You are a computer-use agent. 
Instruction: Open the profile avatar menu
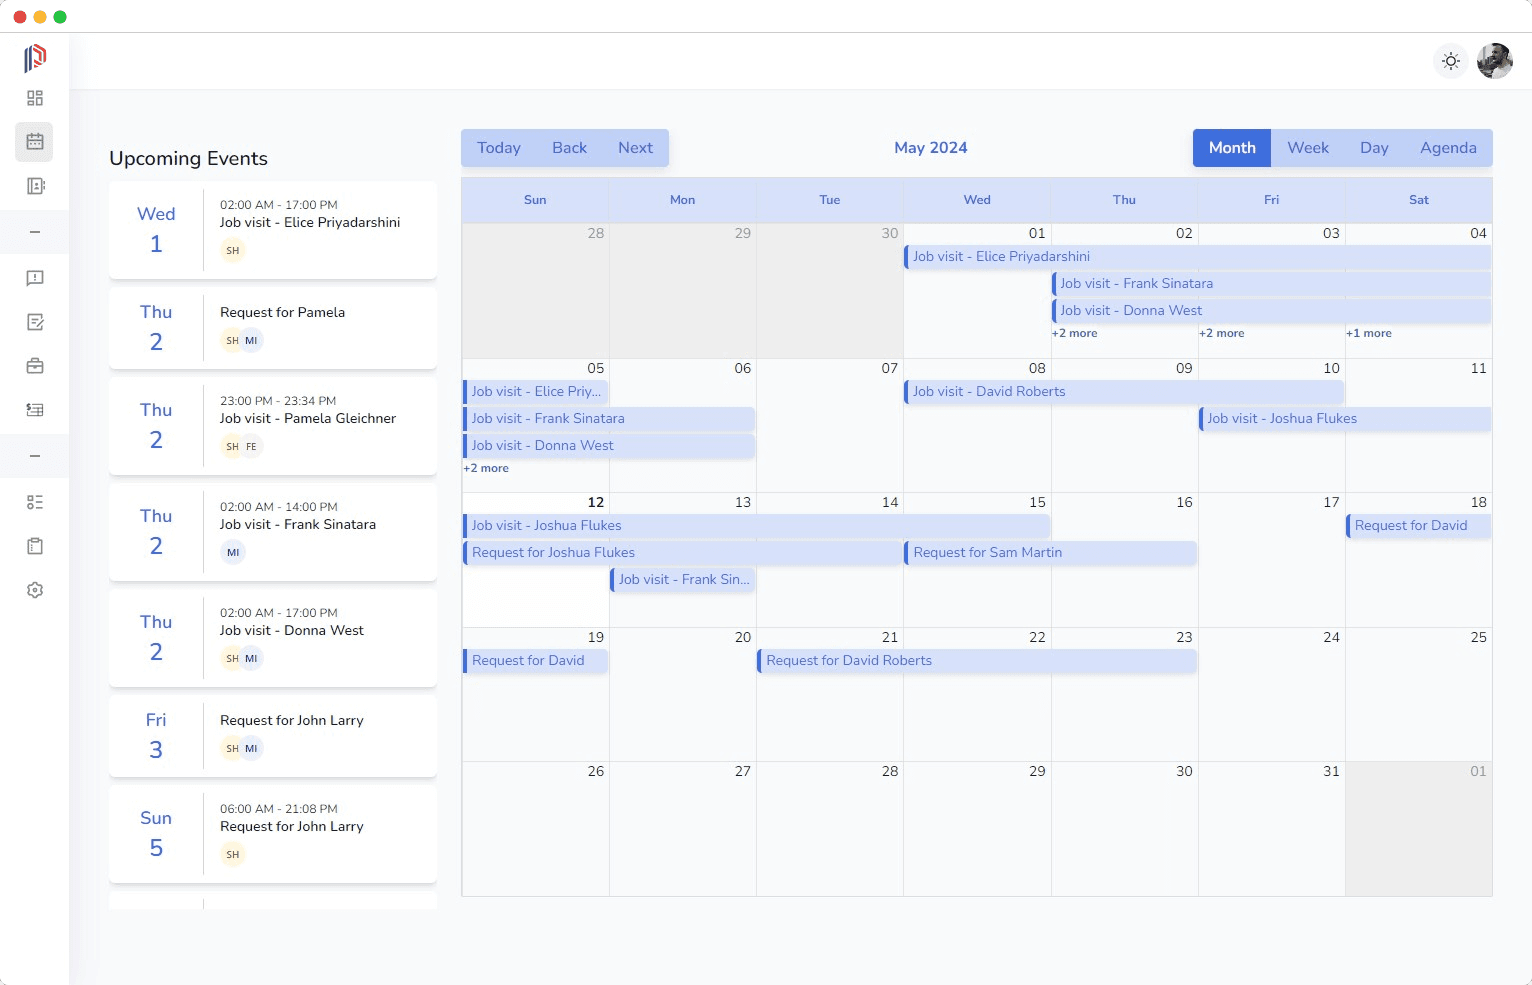(x=1494, y=61)
